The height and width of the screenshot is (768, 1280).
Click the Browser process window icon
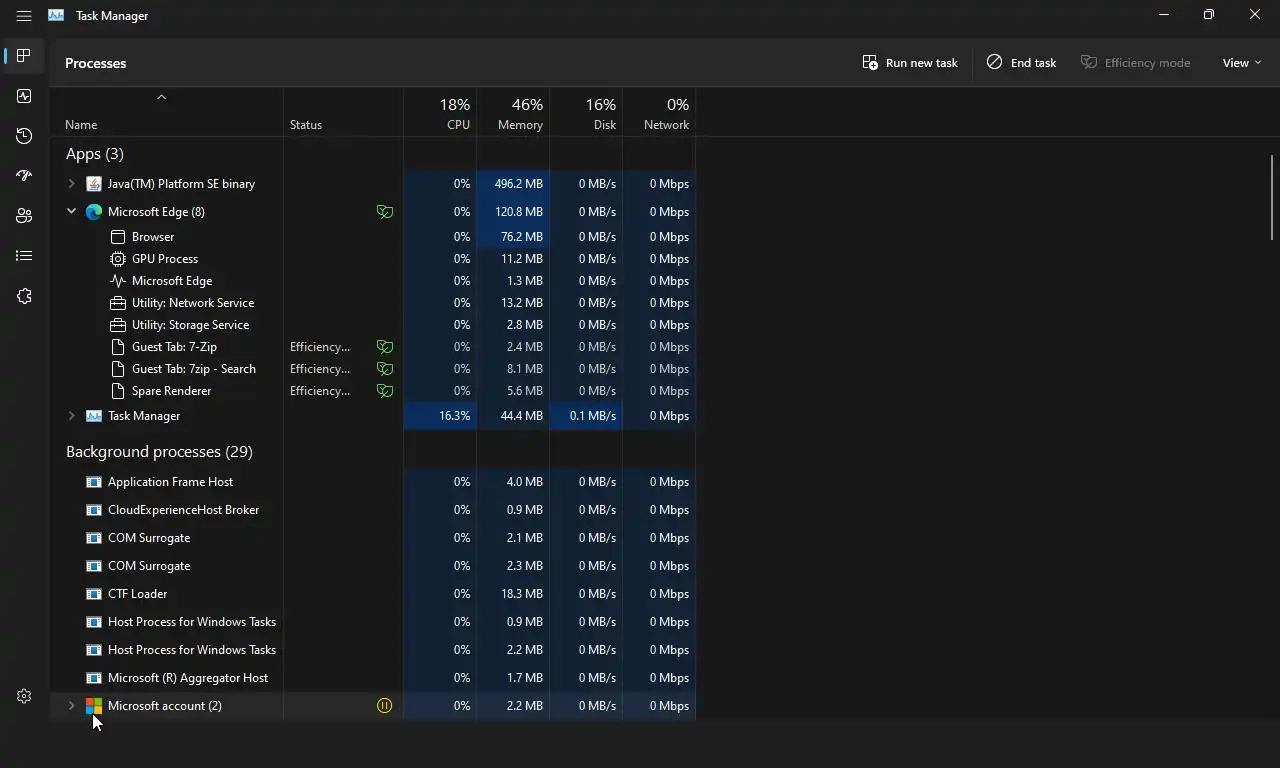[118, 237]
